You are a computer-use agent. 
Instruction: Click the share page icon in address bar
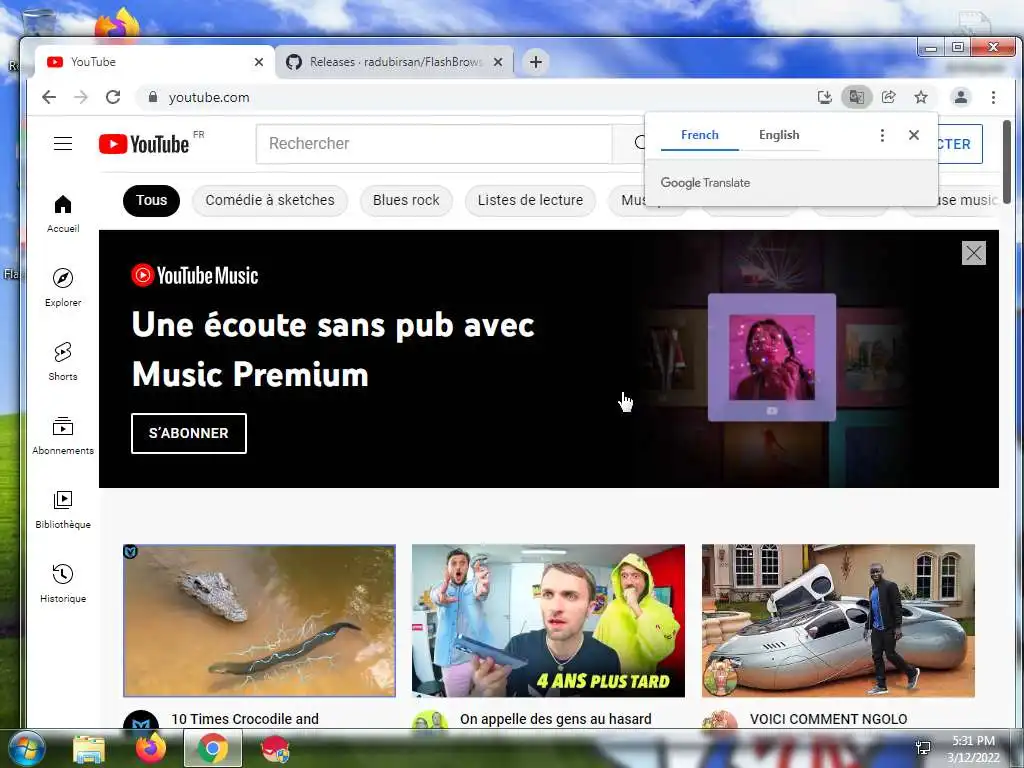[889, 97]
